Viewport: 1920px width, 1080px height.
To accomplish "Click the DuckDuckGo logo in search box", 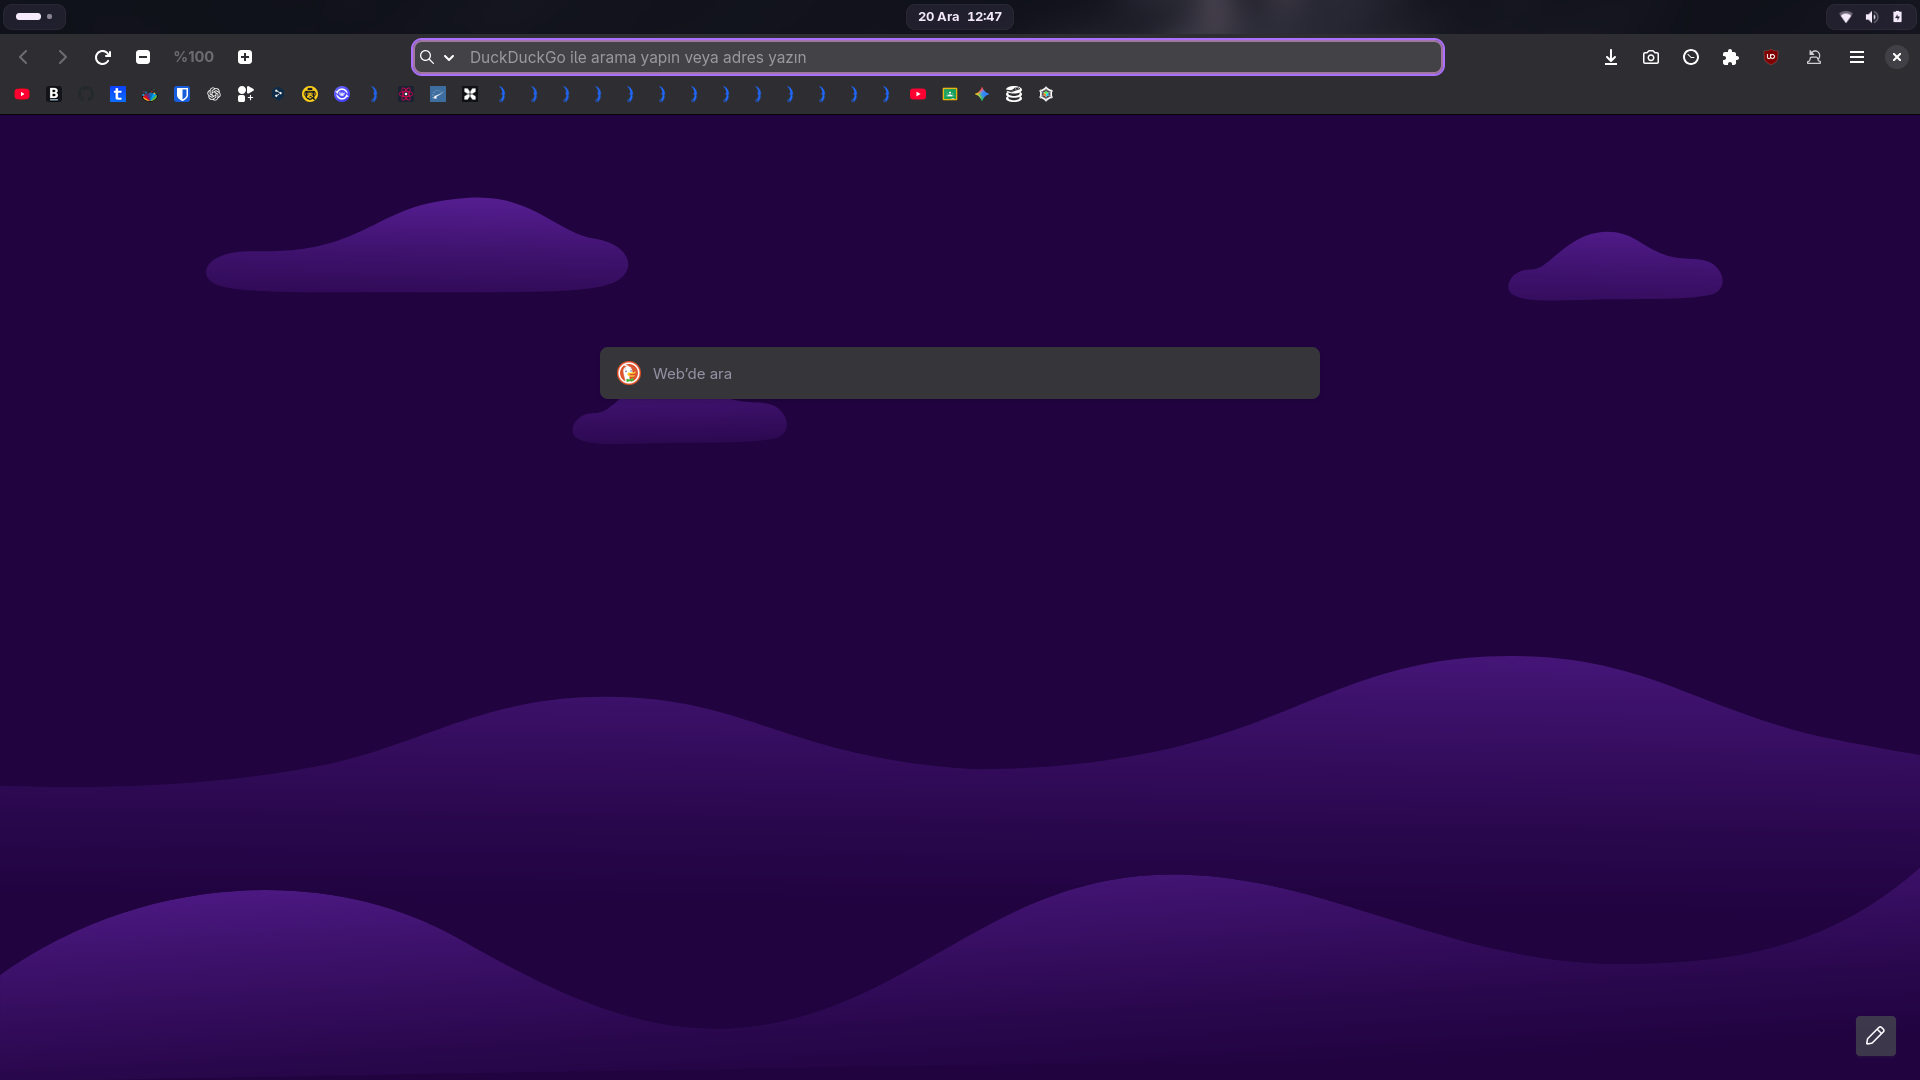I will click(x=629, y=373).
